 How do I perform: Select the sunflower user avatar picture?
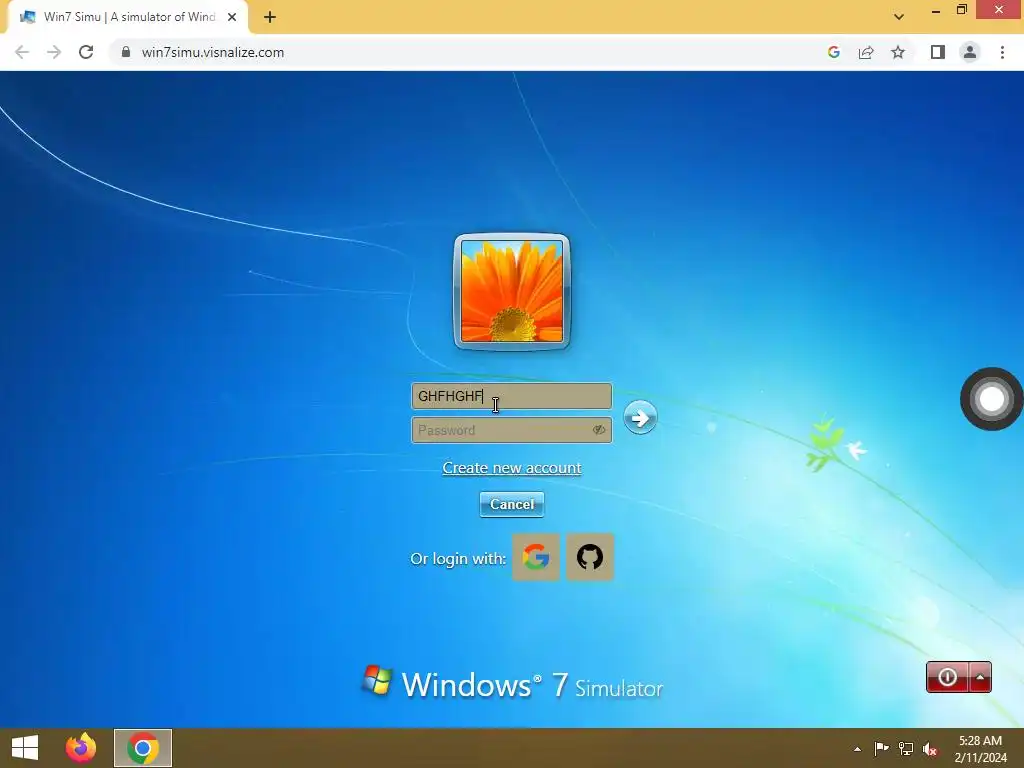tap(512, 291)
